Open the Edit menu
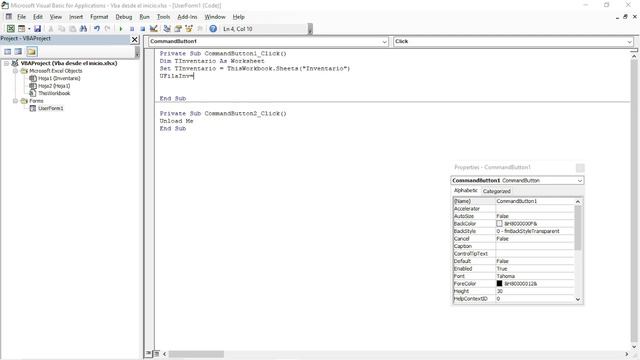 [38, 17]
